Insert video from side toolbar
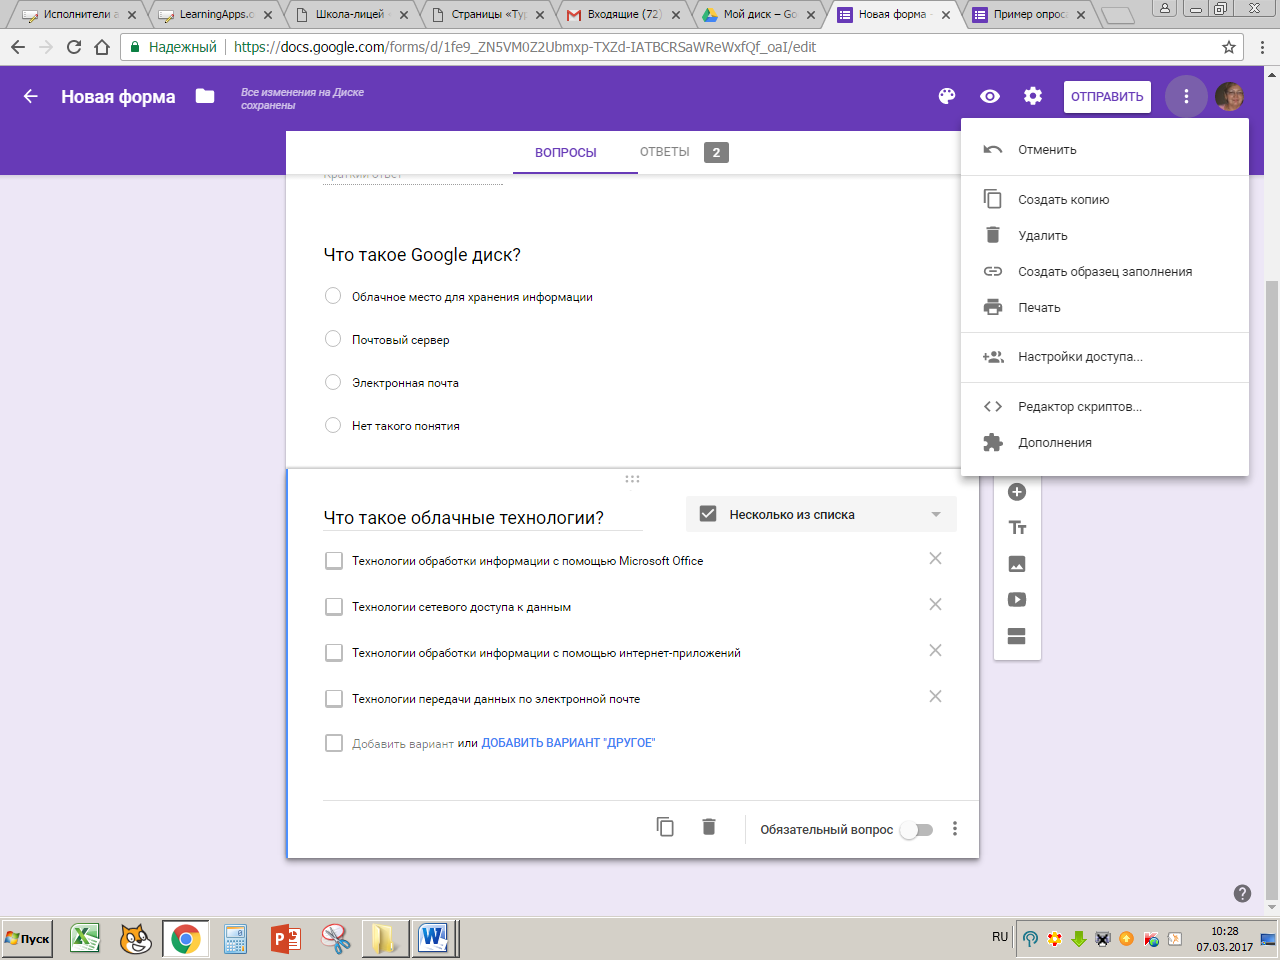This screenshot has height=960, width=1280. (1017, 600)
